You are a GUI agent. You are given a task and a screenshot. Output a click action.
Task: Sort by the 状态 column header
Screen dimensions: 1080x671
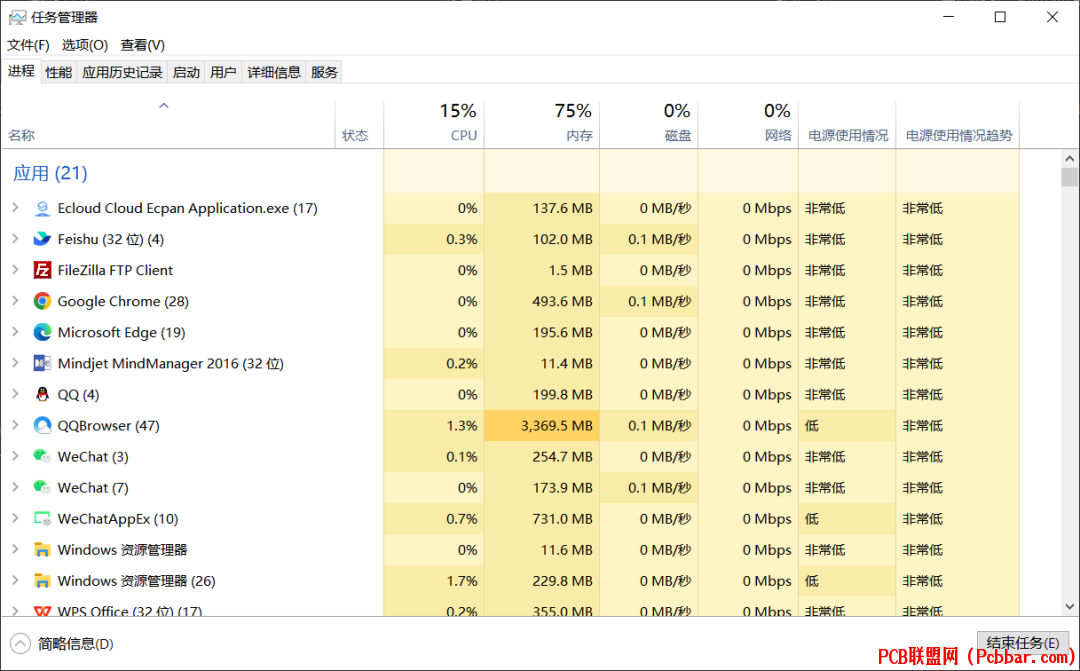pyautogui.click(x=360, y=124)
